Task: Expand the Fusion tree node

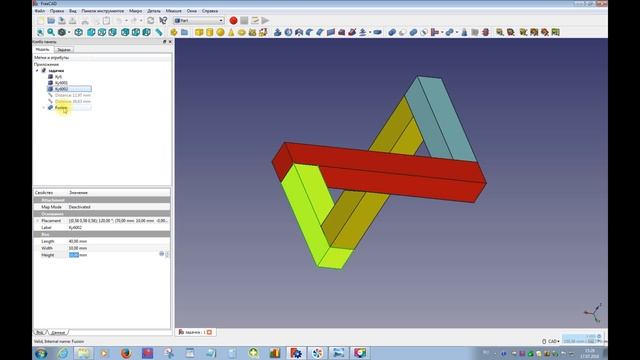Action: pos(44,108)
